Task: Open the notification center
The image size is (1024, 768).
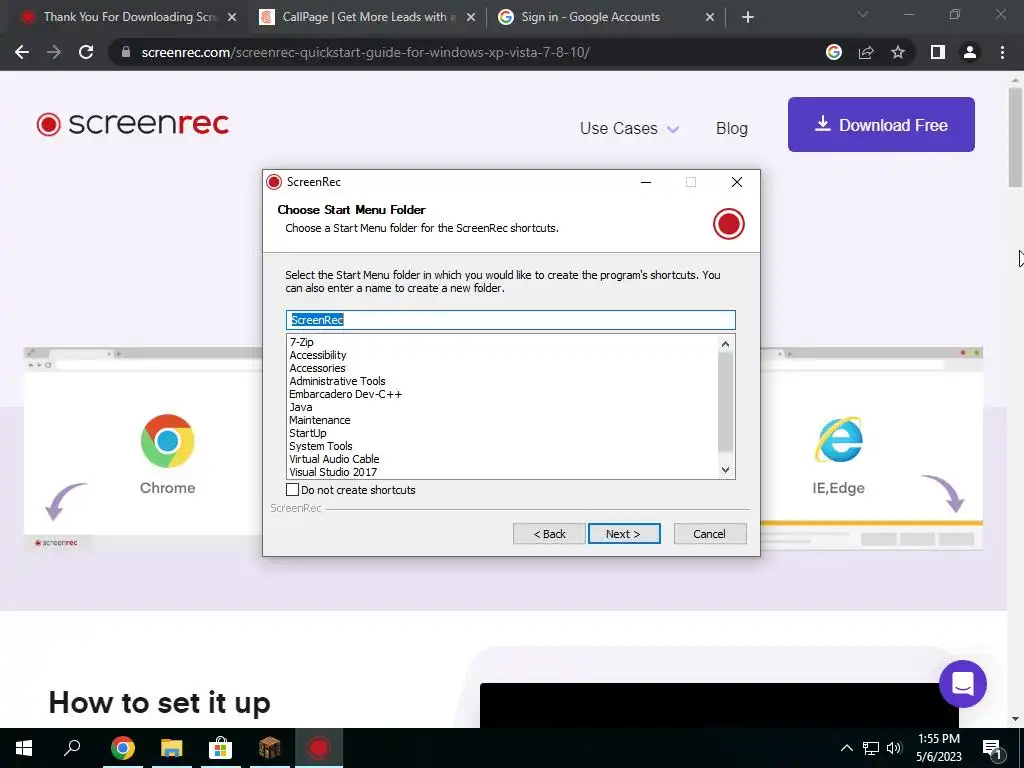Action: [992, 748]
